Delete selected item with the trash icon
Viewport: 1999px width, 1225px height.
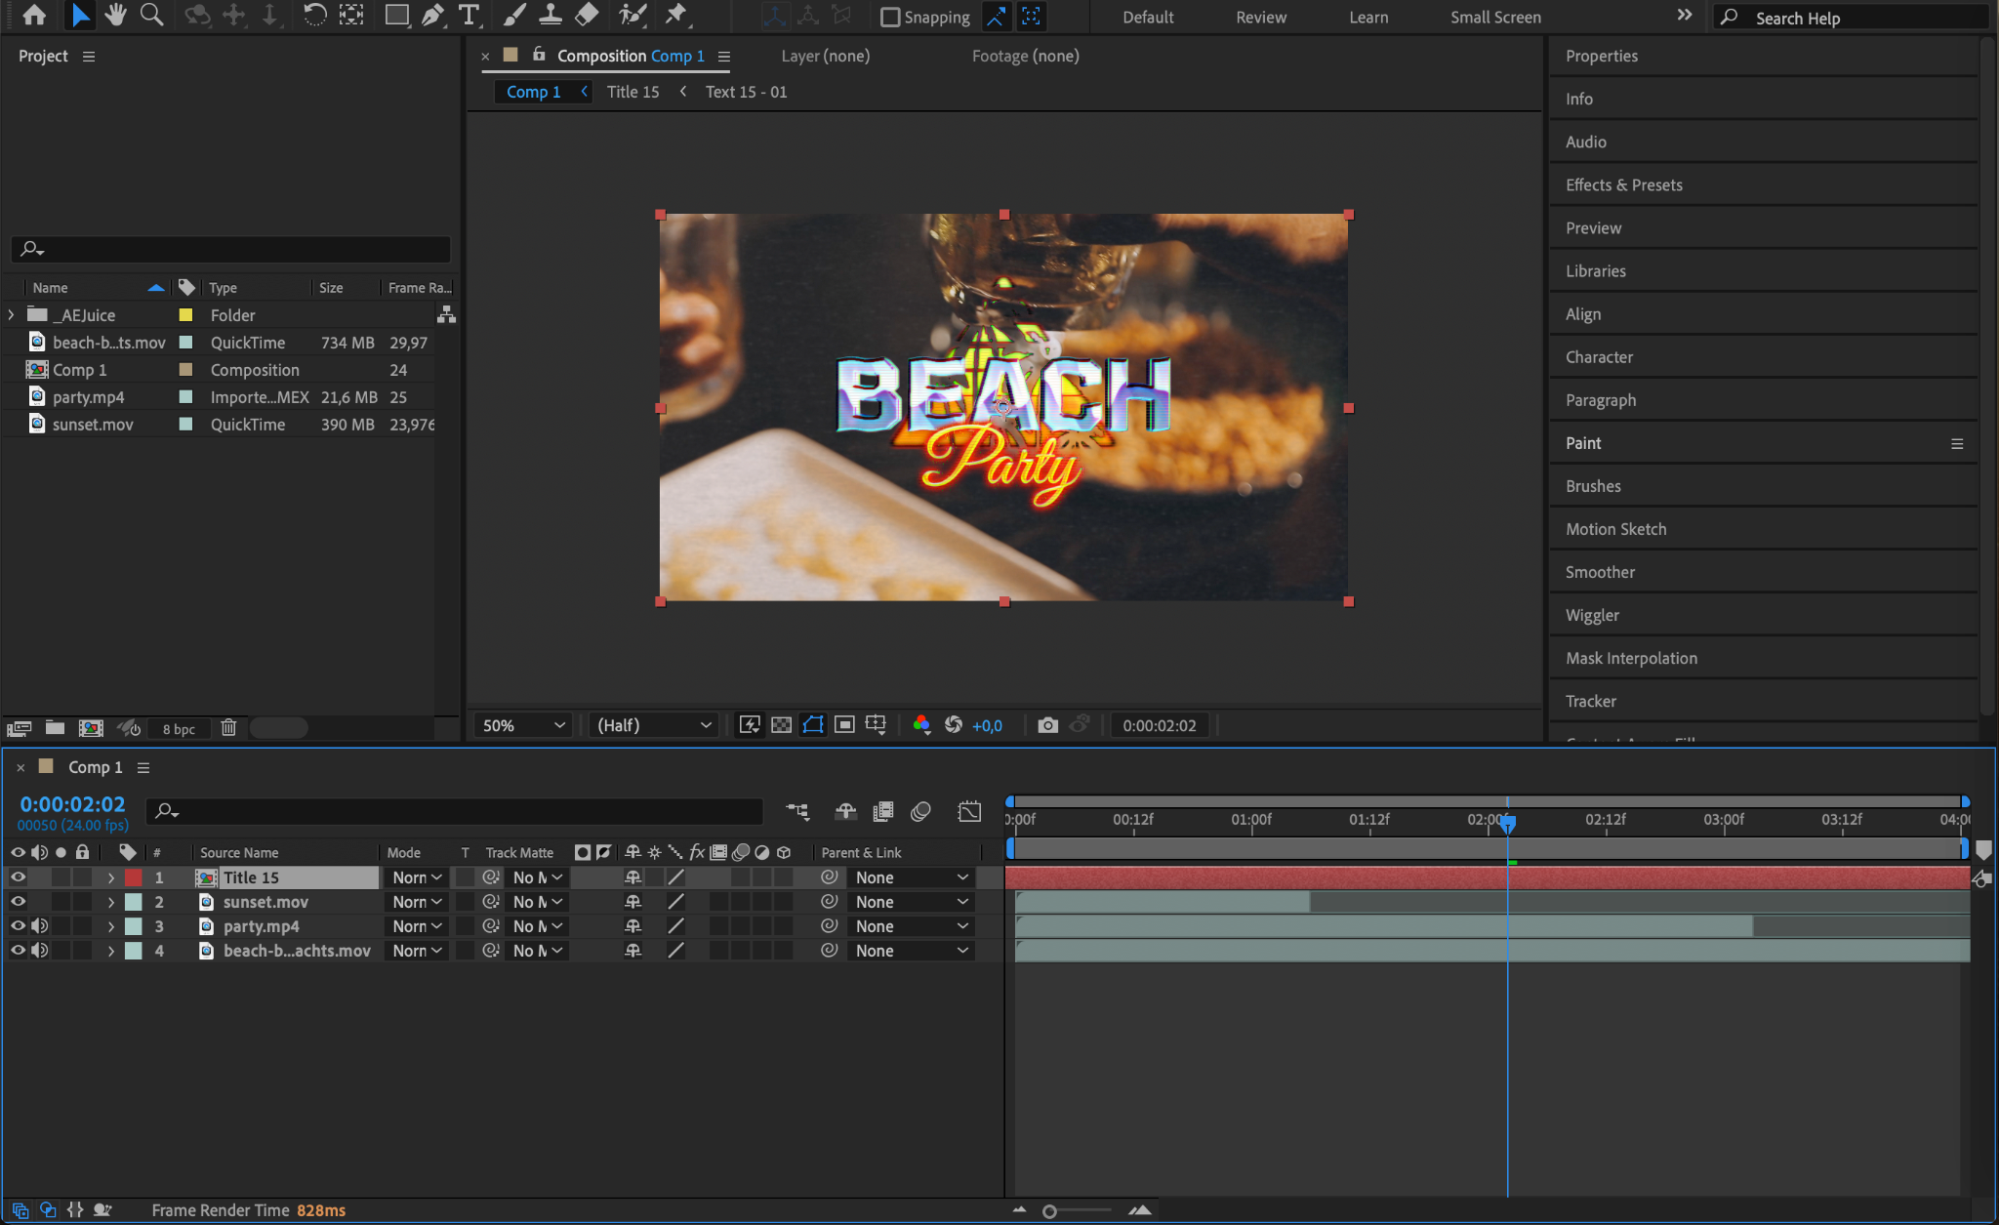(x=228, y=728)
